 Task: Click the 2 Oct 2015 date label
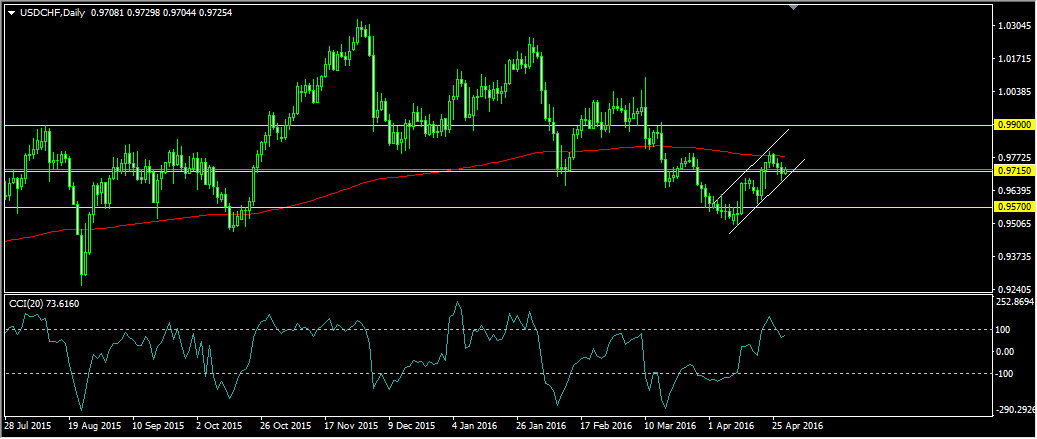coord(219,426)
